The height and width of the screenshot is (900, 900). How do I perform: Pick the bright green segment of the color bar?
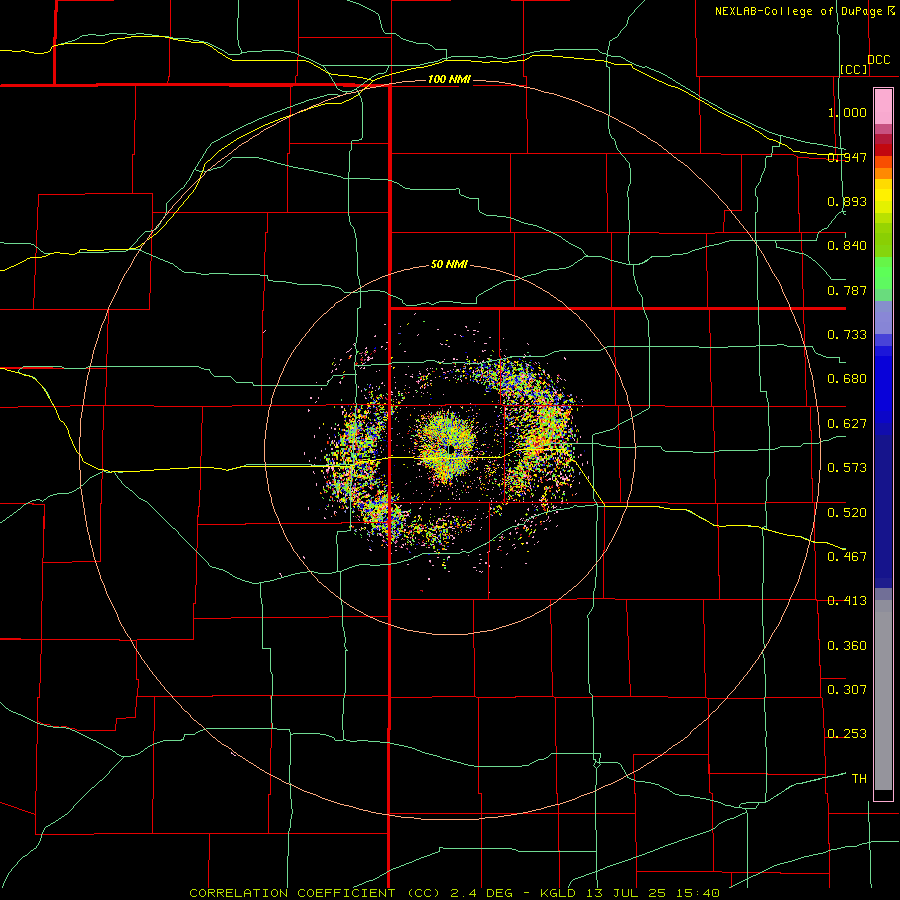point(883,273)
